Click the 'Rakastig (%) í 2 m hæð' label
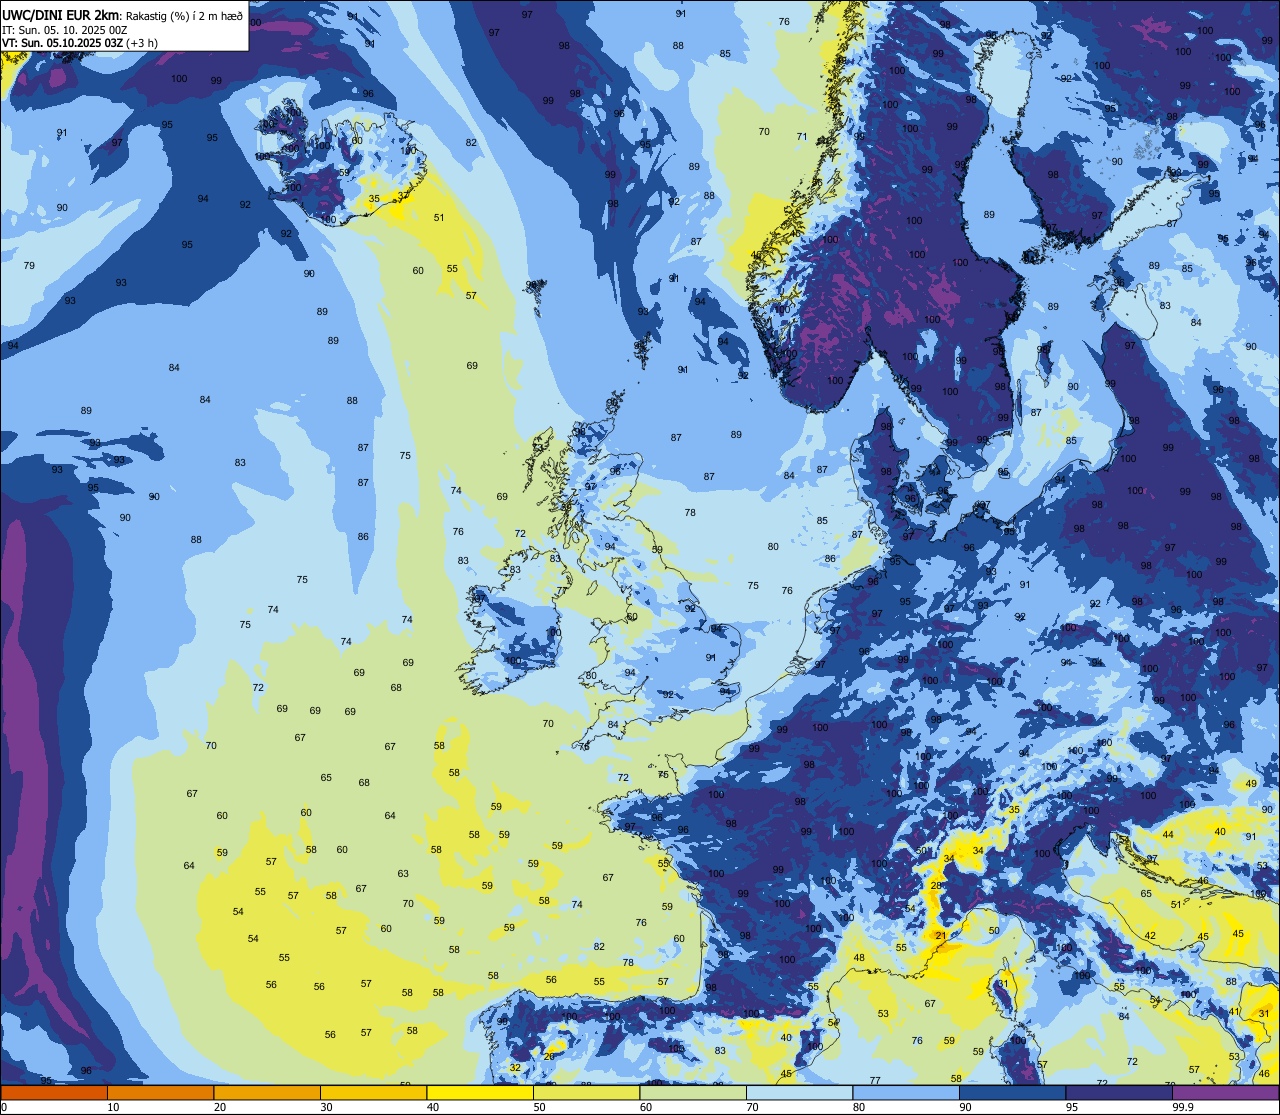This screenshot has height=1115, width=1280. point(184,16)
